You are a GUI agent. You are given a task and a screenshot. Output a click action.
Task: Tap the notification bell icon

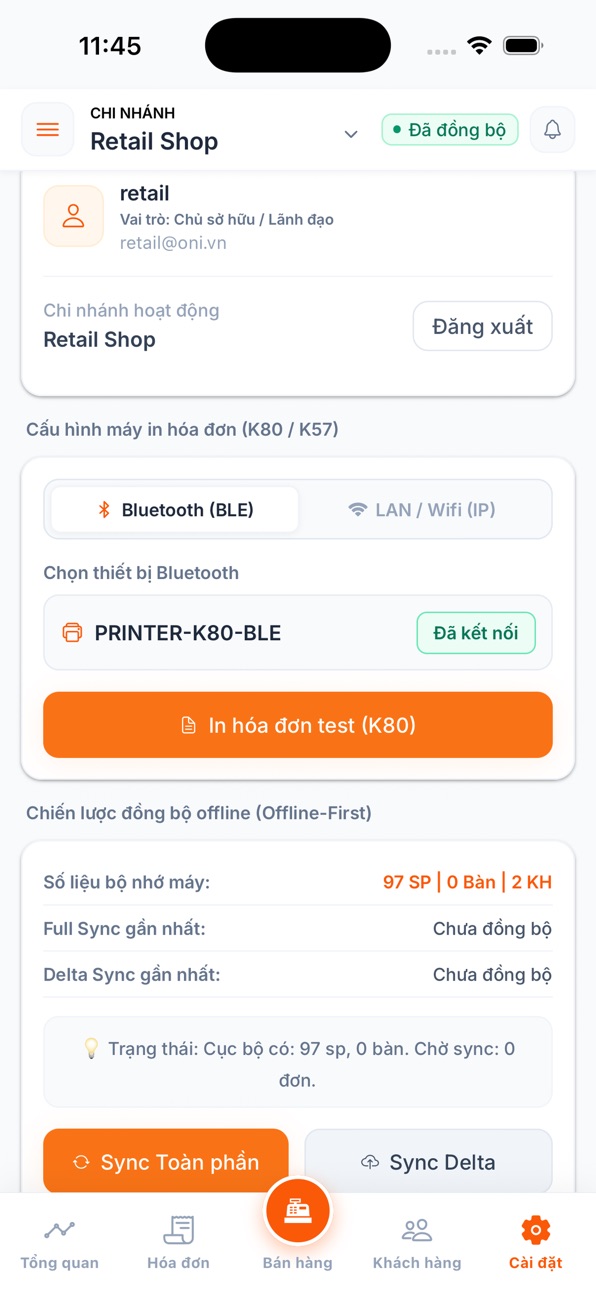(x=552, y=130)
